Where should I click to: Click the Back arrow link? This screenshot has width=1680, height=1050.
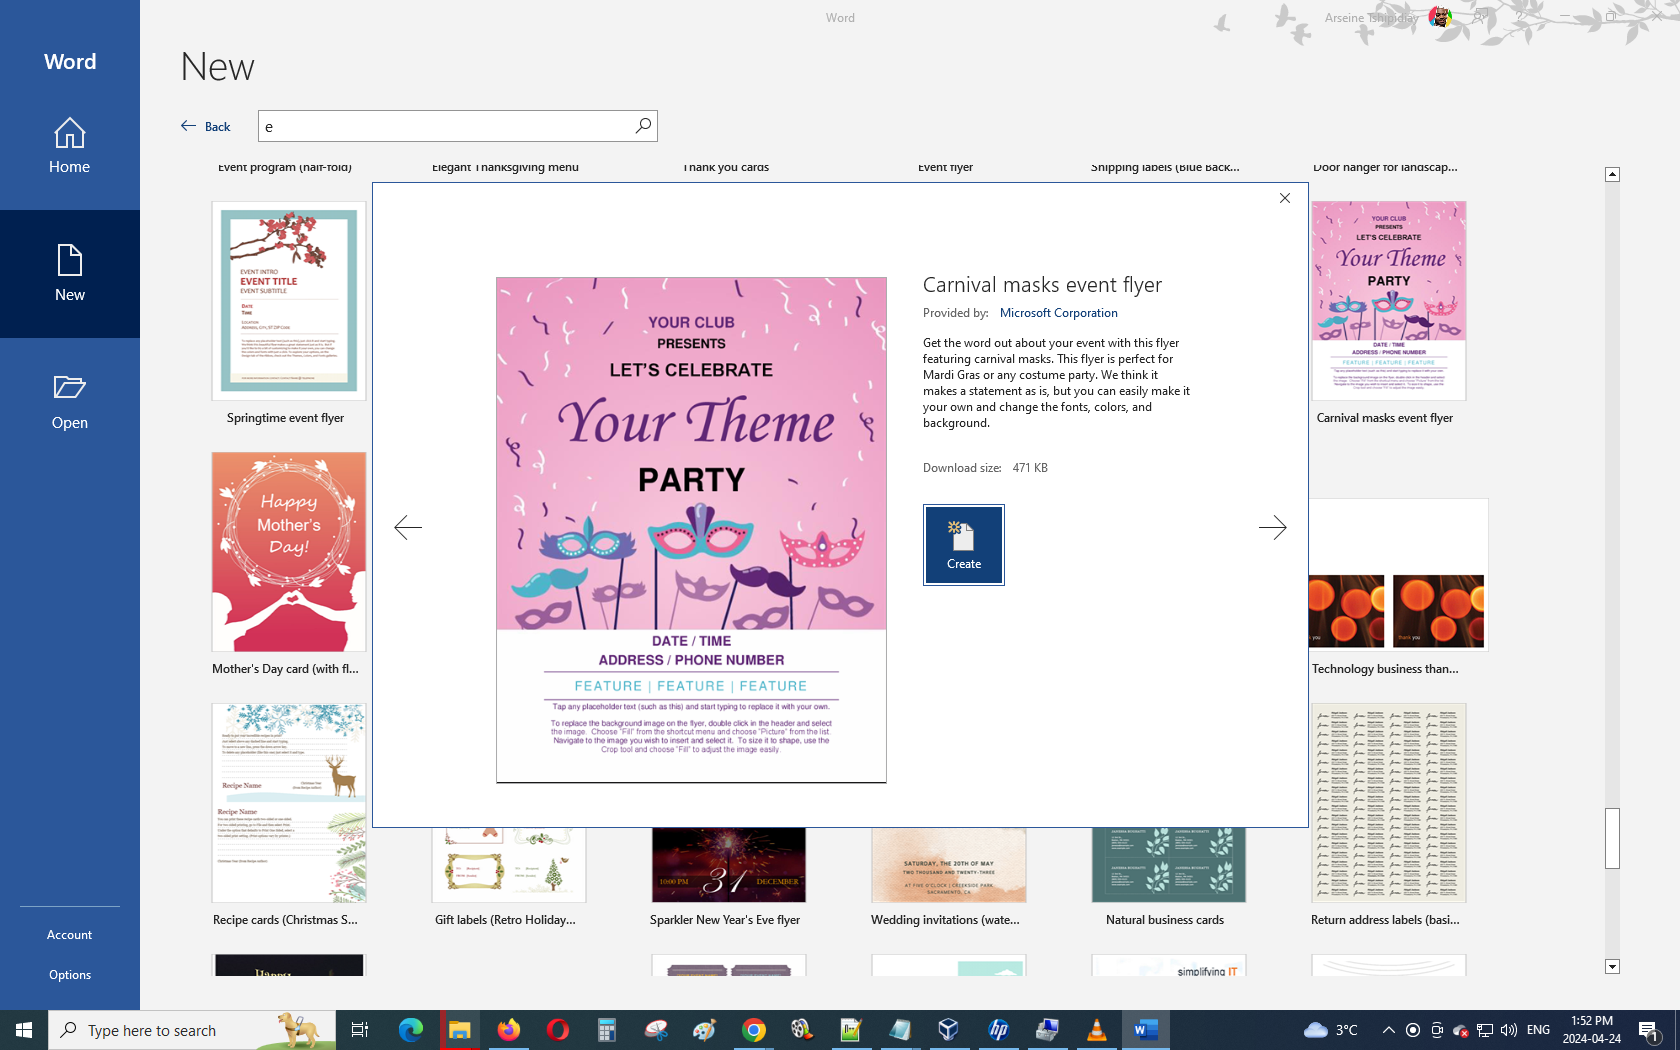[206, 126]
